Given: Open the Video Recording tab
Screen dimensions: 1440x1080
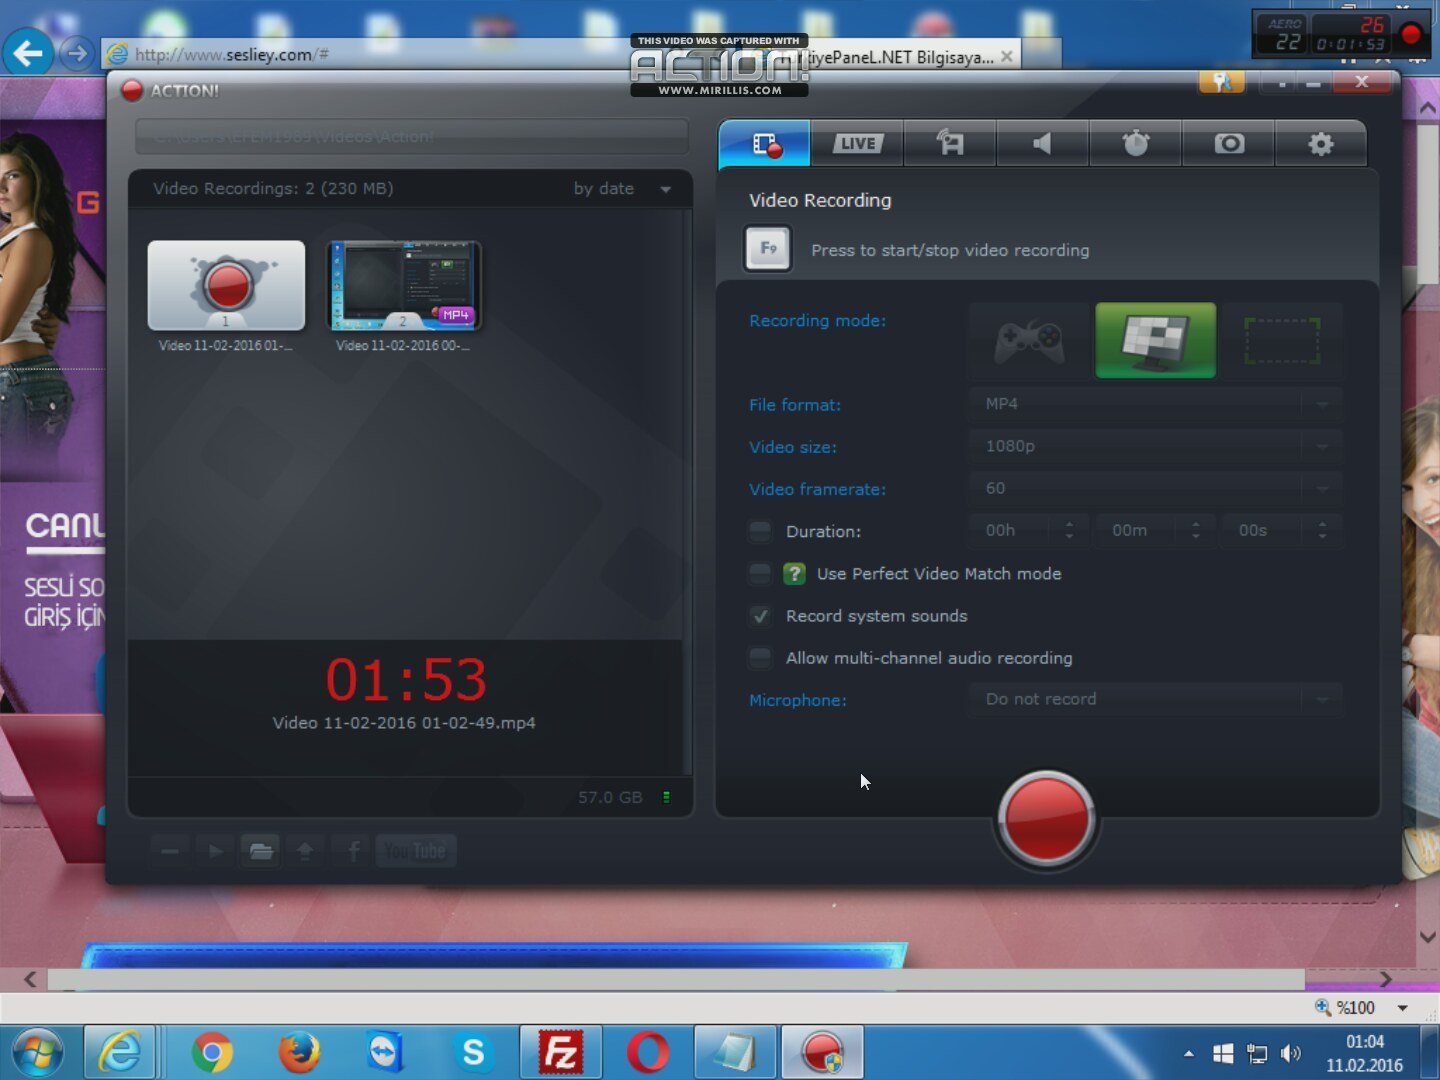Looking at the screenshot, I should click(765, 144).
